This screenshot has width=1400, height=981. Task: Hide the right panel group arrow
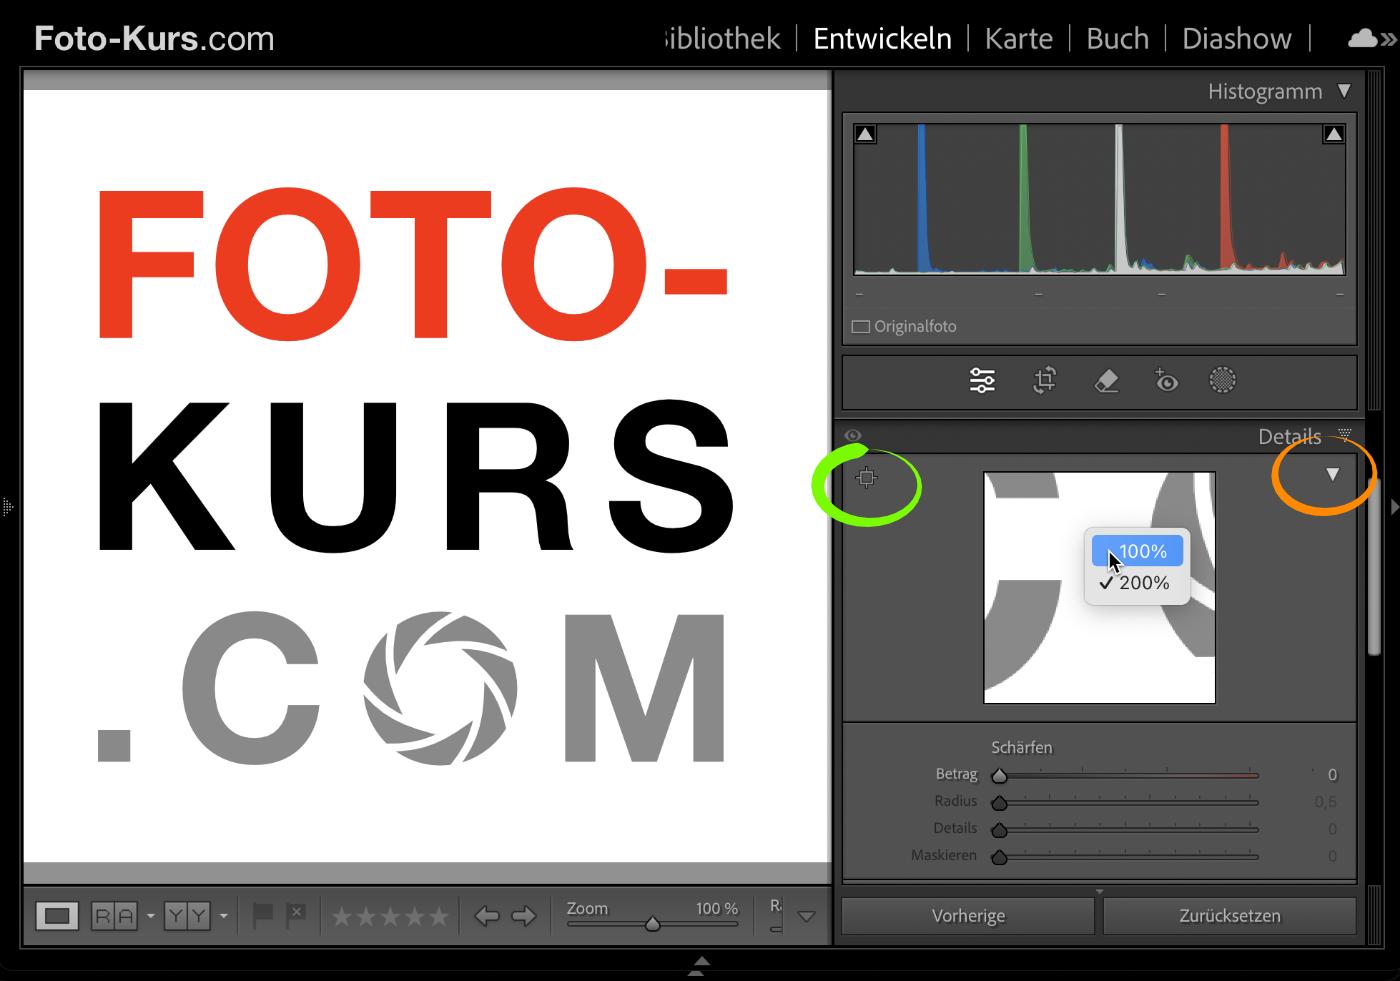pyautogui.click(x=1394, y=507)
